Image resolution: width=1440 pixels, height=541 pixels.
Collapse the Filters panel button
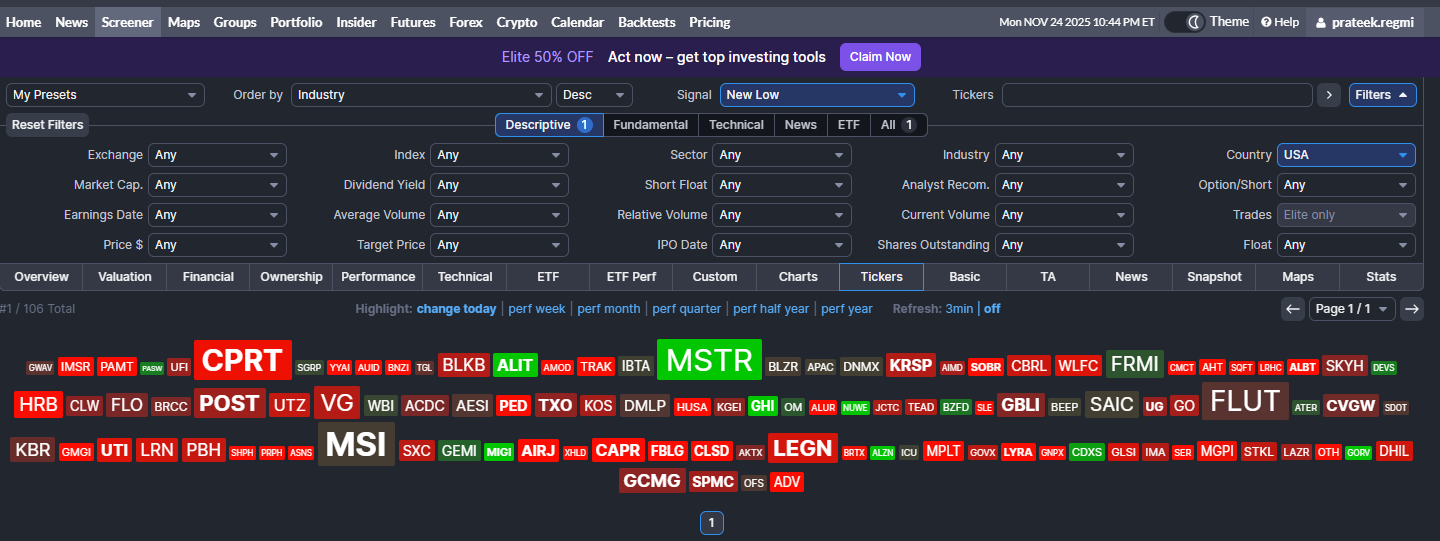coord(1382,95)
